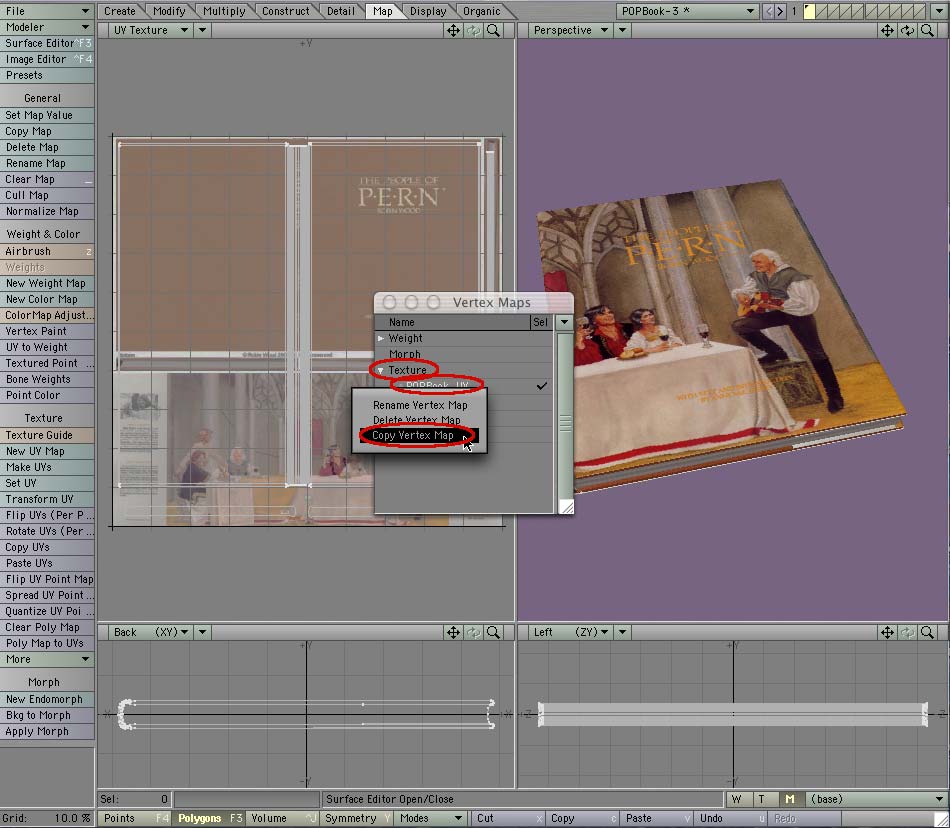
Task: Open the Surface Editor
Action: coord(47,43)
